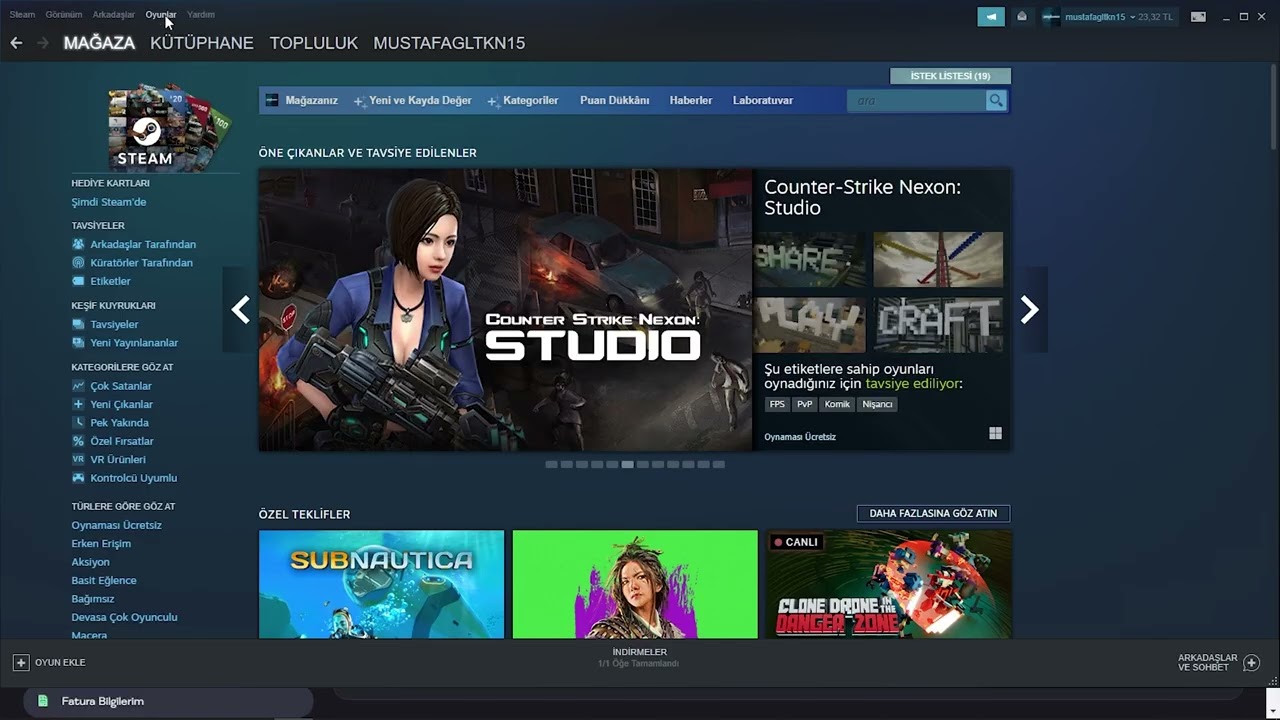1280x720 pixels.
Task: Click the store search field
Action: 915,100
